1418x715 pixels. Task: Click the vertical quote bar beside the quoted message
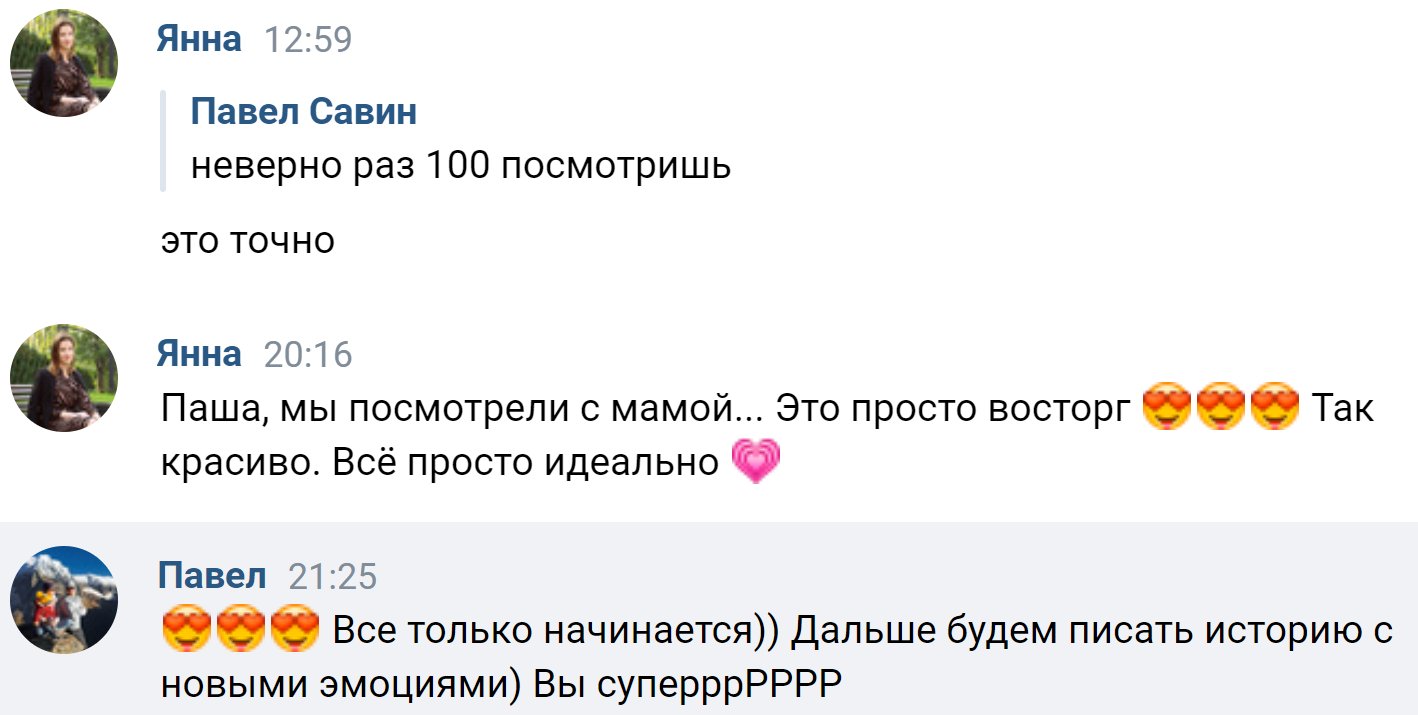pos(163,140)
